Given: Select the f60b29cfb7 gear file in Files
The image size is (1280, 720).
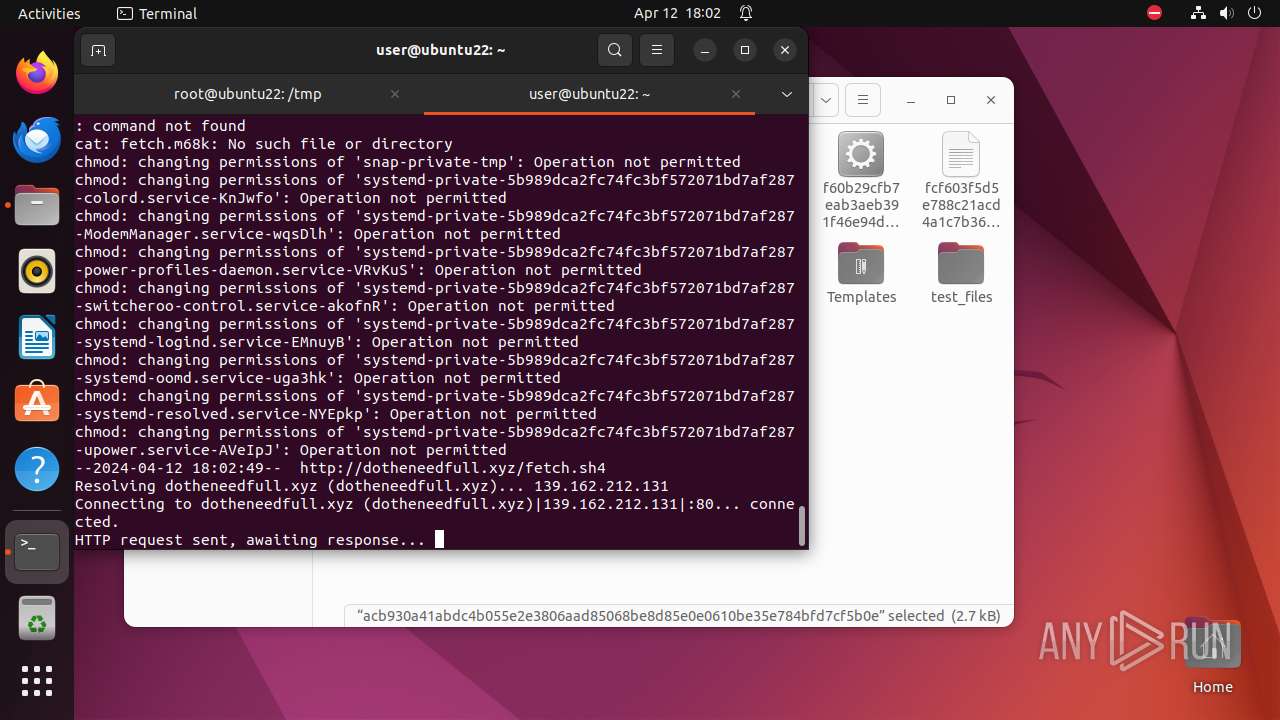Looking at the screenshot, I should click(x=861, y=181).
